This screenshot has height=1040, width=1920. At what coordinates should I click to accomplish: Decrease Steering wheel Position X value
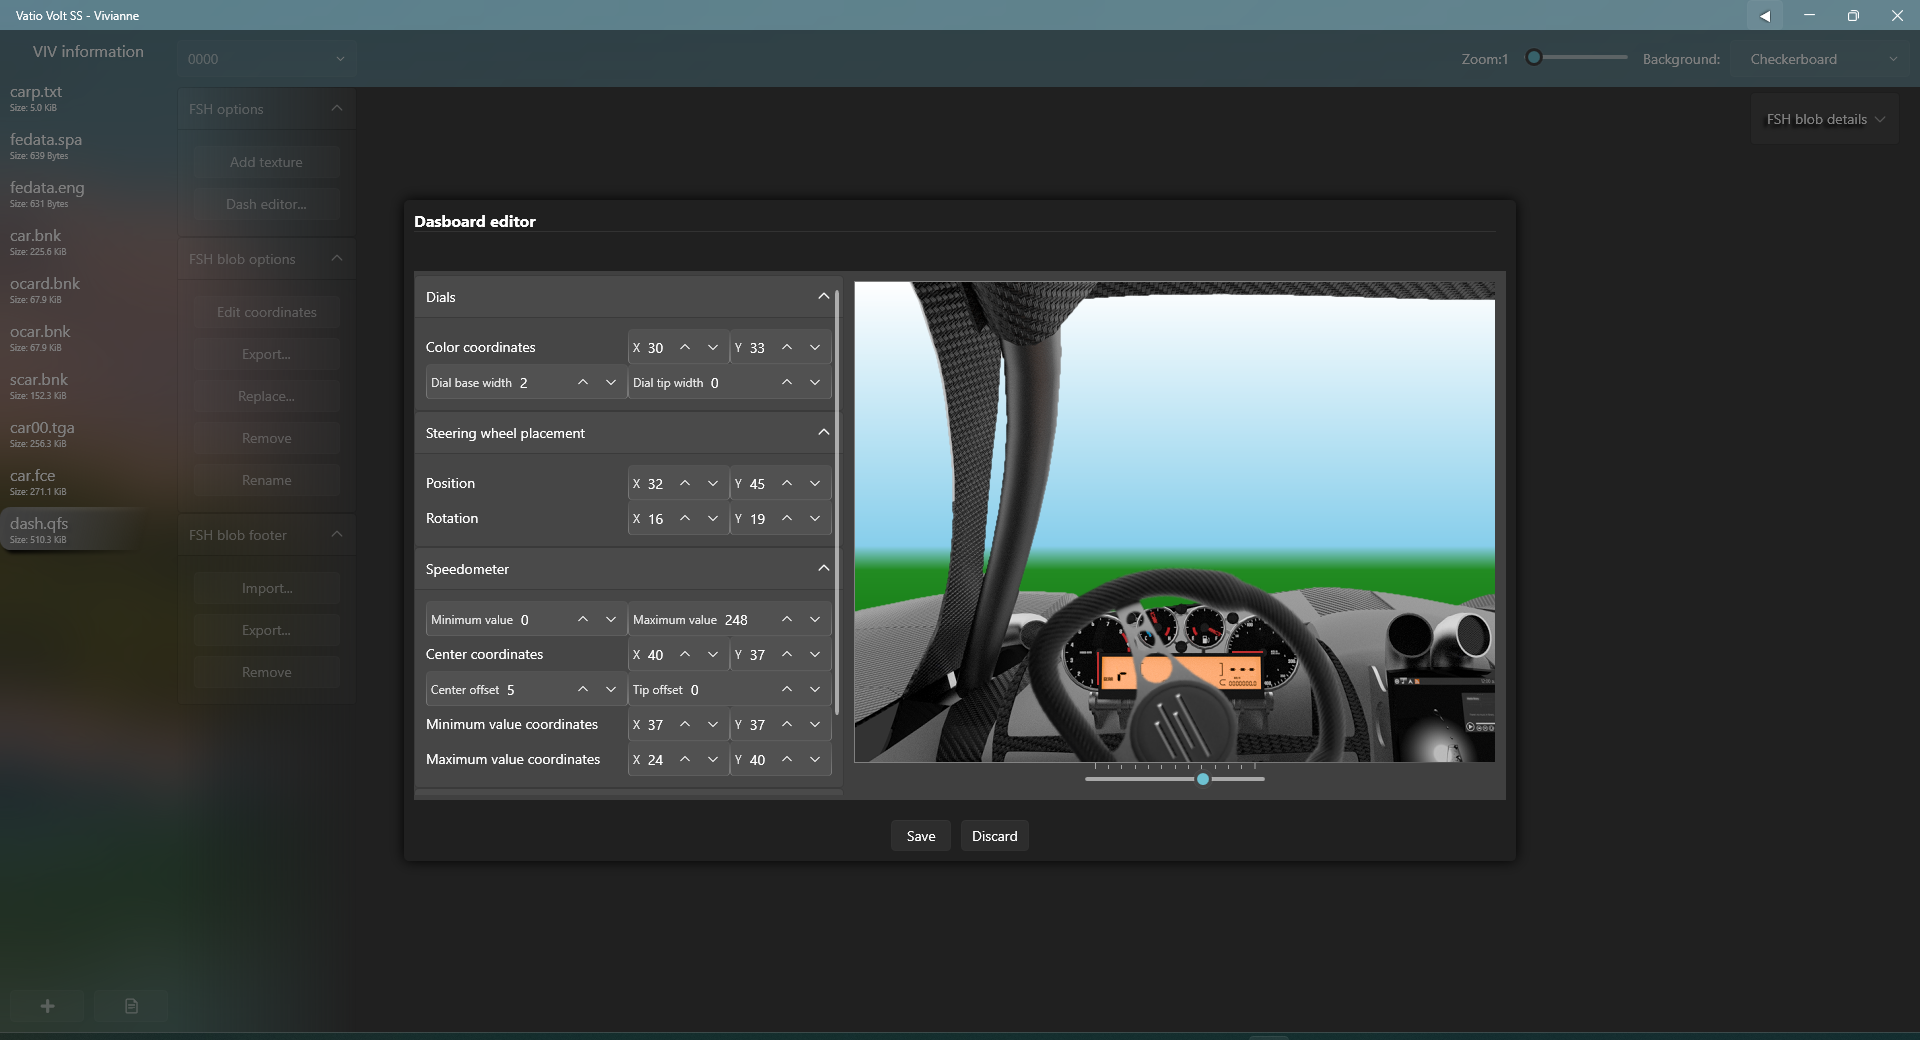(x=713, y=484)
